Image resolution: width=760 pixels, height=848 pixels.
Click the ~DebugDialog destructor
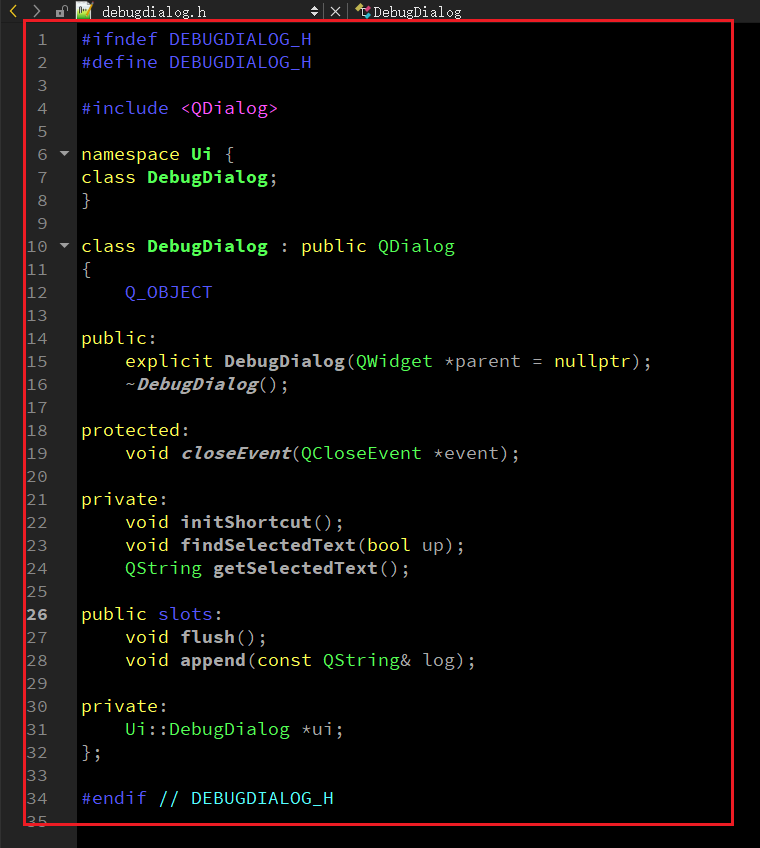(x=192, y=385)
